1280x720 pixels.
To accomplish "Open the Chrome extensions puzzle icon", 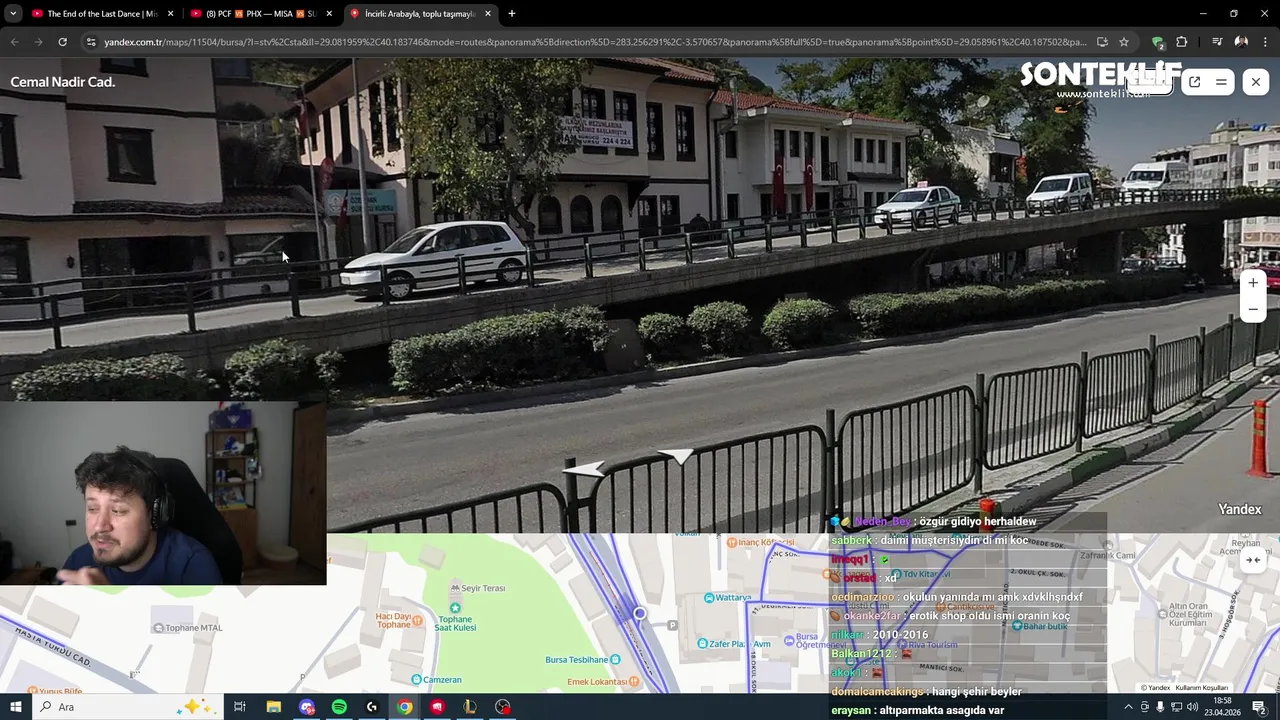I will [1182, 42].
